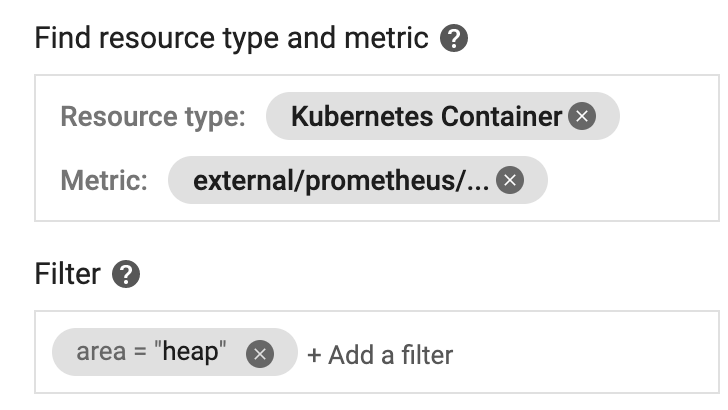Remove the Kubernetes Container resource type chip

click(x=582, y=117)
